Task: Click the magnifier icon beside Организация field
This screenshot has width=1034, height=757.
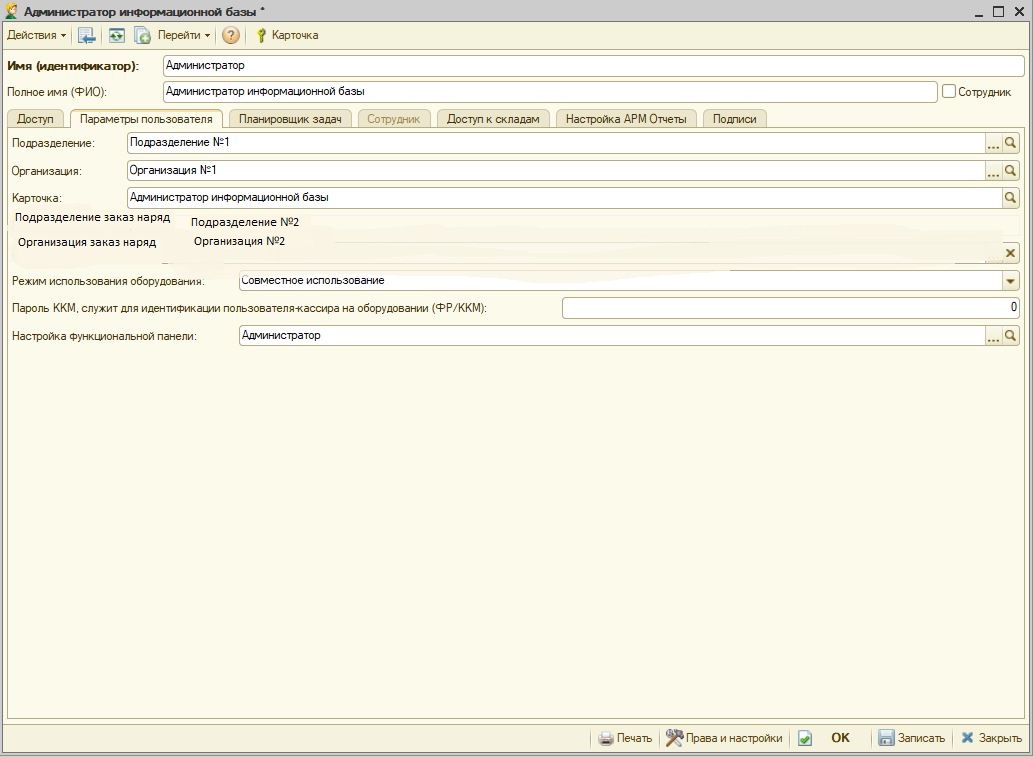Action: coord(1011,171)
